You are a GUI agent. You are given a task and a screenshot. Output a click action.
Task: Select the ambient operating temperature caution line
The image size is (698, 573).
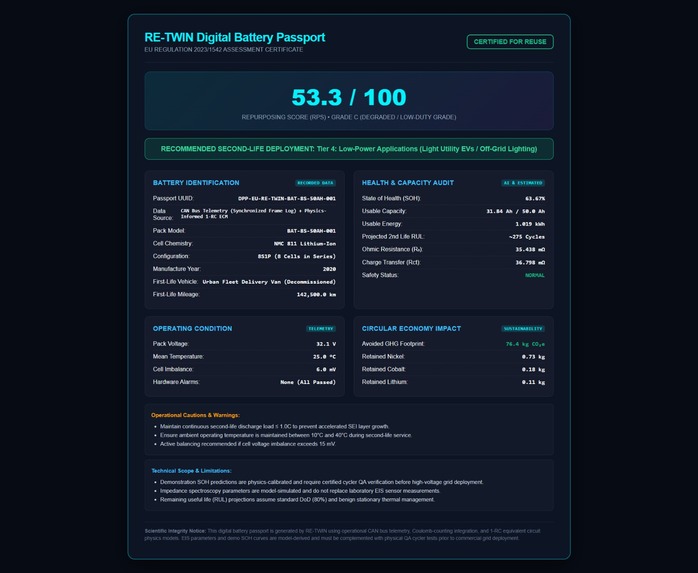286,435
